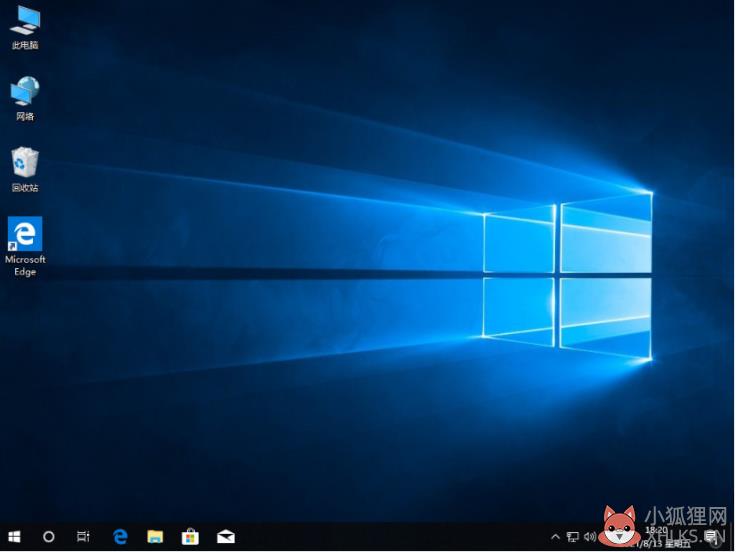Select the Microsoft Edge desktop shortcut
Image resolution: width=737 pixels, height=552 pixels.
25,247
